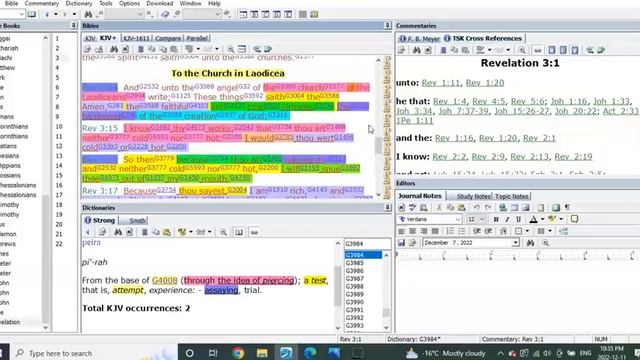Center align text in Editors toolbar

click(413, 231)
